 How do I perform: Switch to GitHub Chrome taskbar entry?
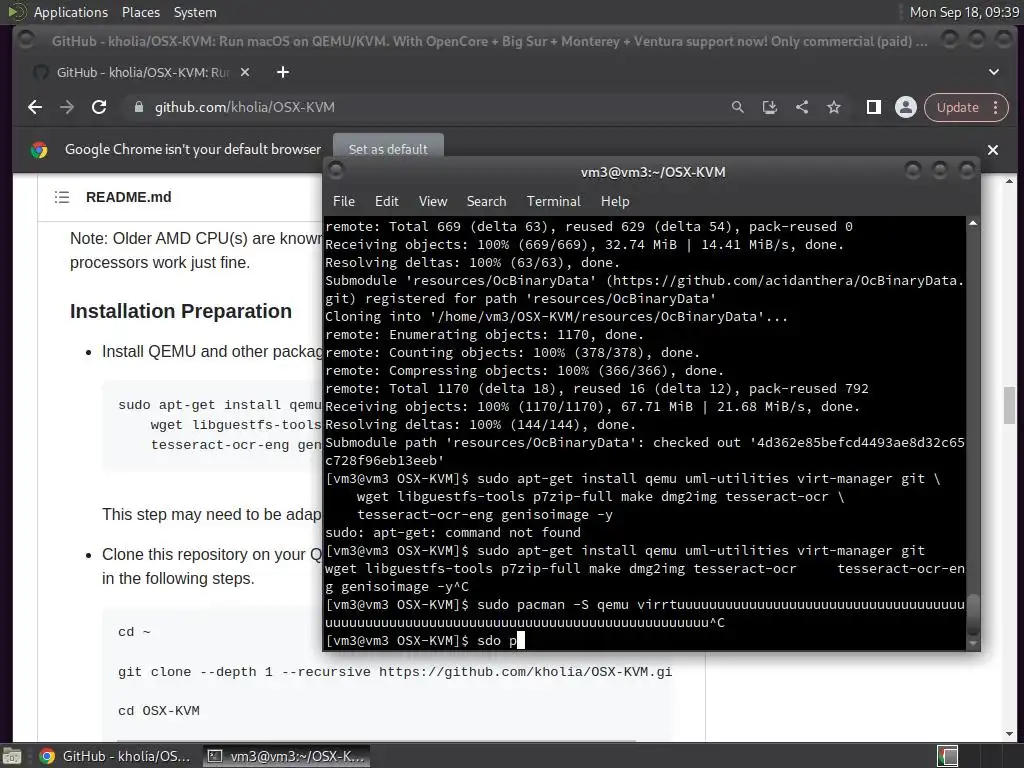click(116, 756)
